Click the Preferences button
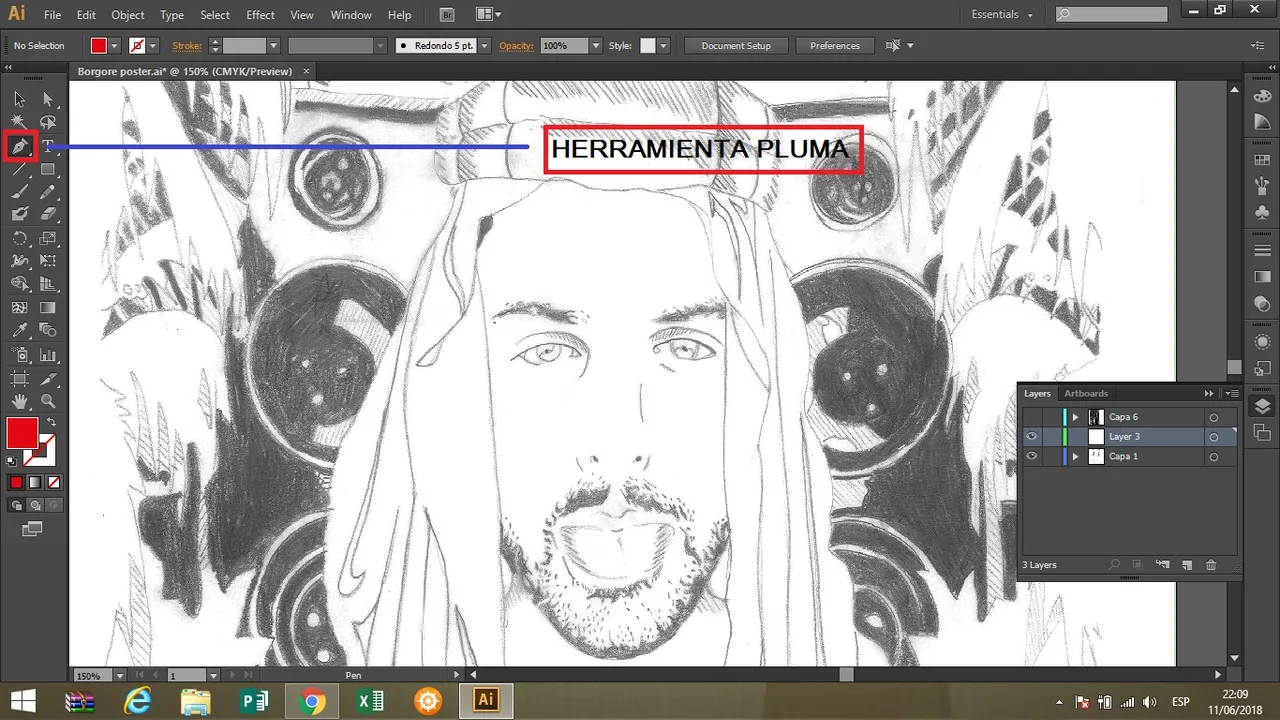Screen dimensions: 1280x720 click(x=835, y=46)
